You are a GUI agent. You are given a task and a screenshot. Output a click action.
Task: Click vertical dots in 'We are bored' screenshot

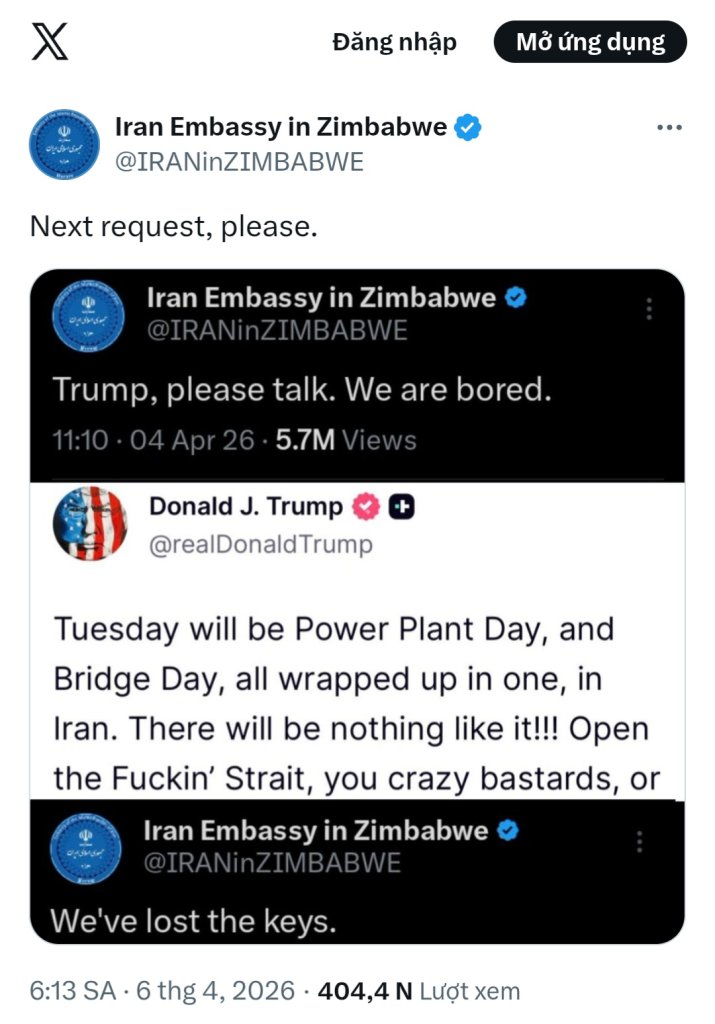tap(648, 309)
